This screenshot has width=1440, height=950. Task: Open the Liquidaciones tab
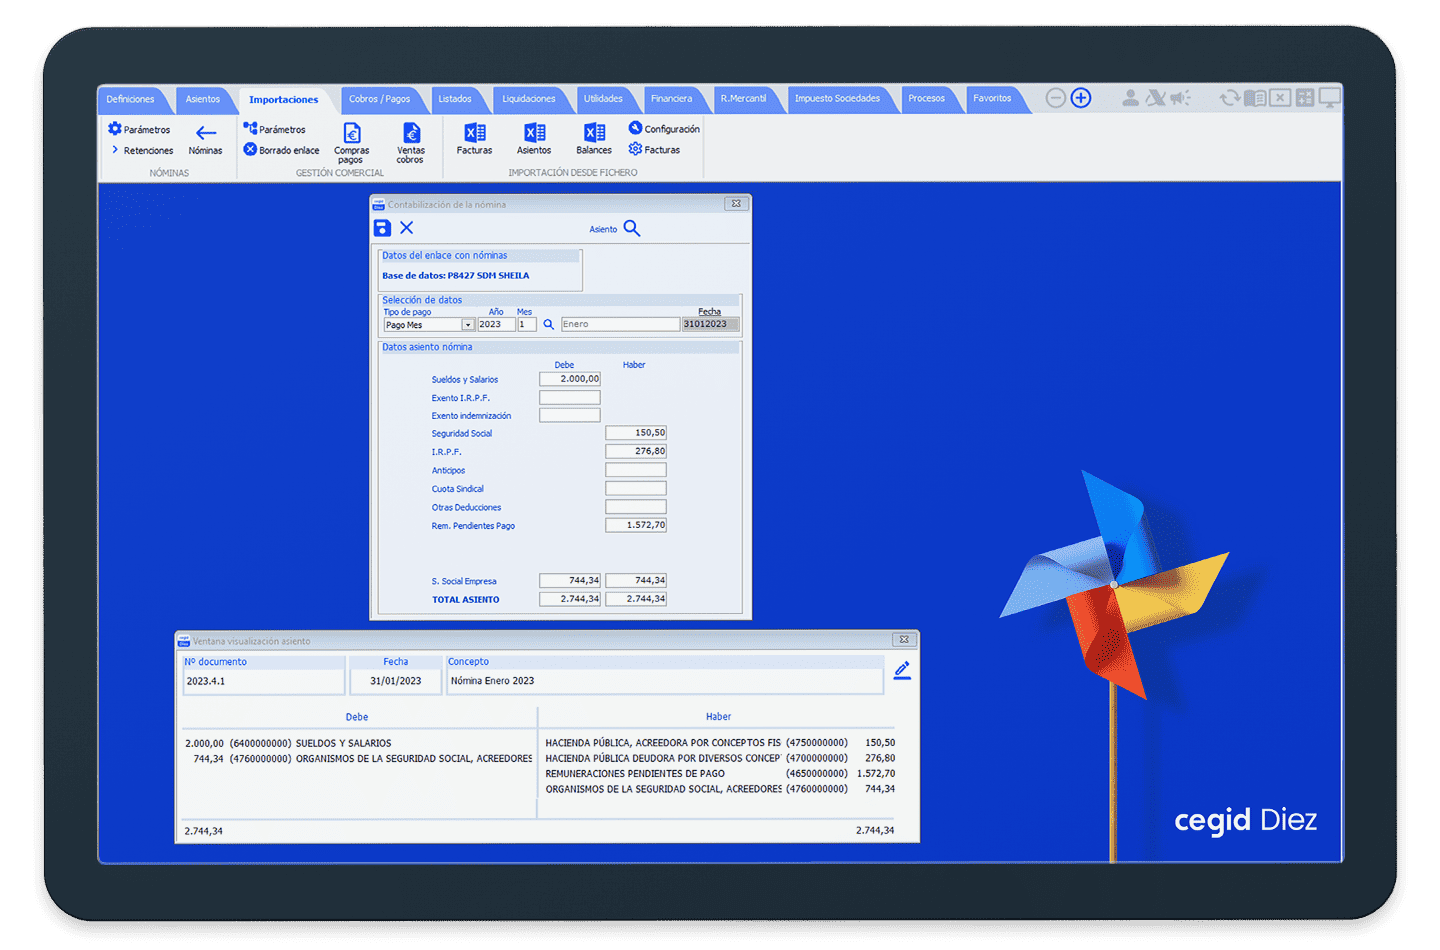[528, 99]
